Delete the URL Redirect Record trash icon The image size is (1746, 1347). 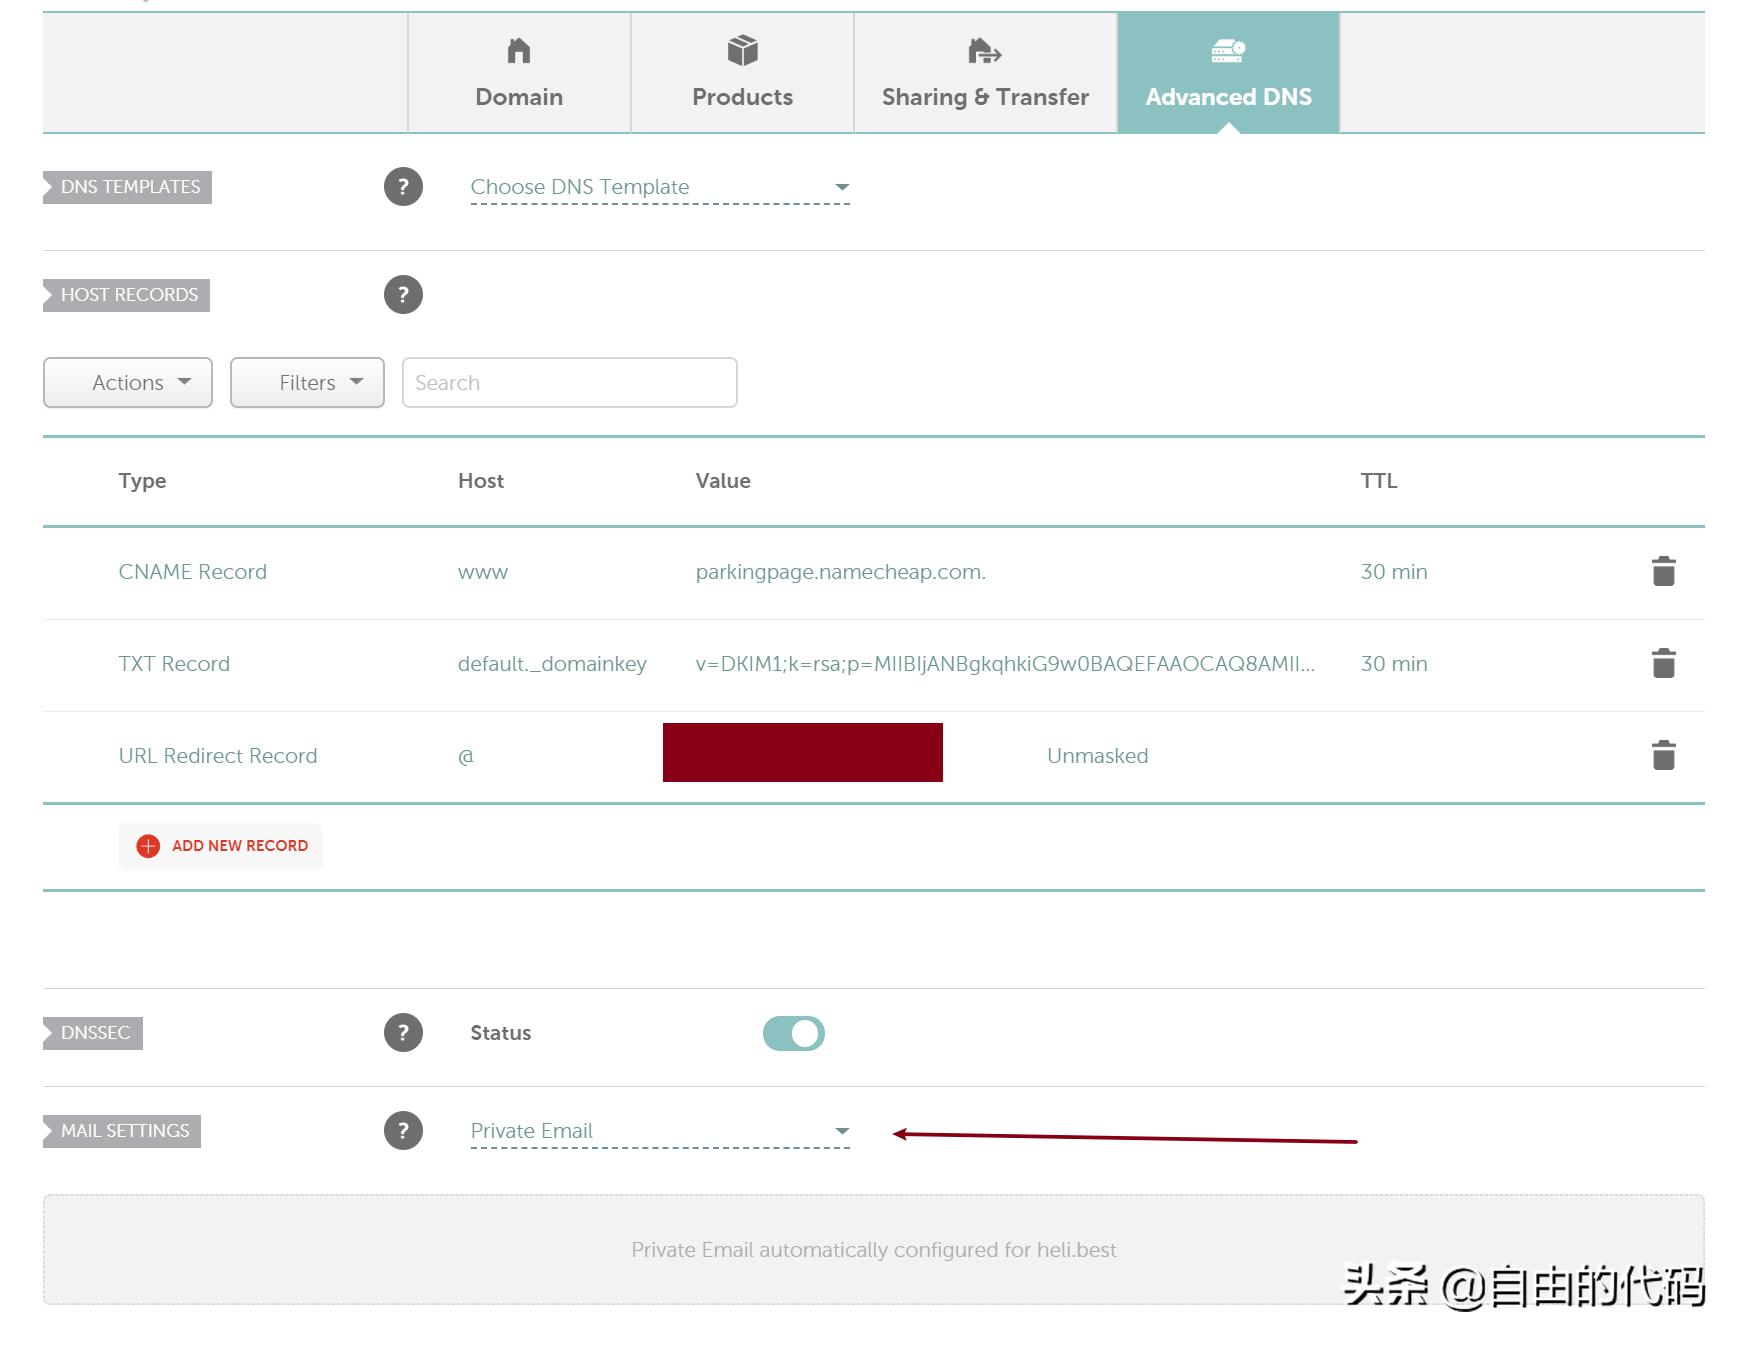[1663, 756]
